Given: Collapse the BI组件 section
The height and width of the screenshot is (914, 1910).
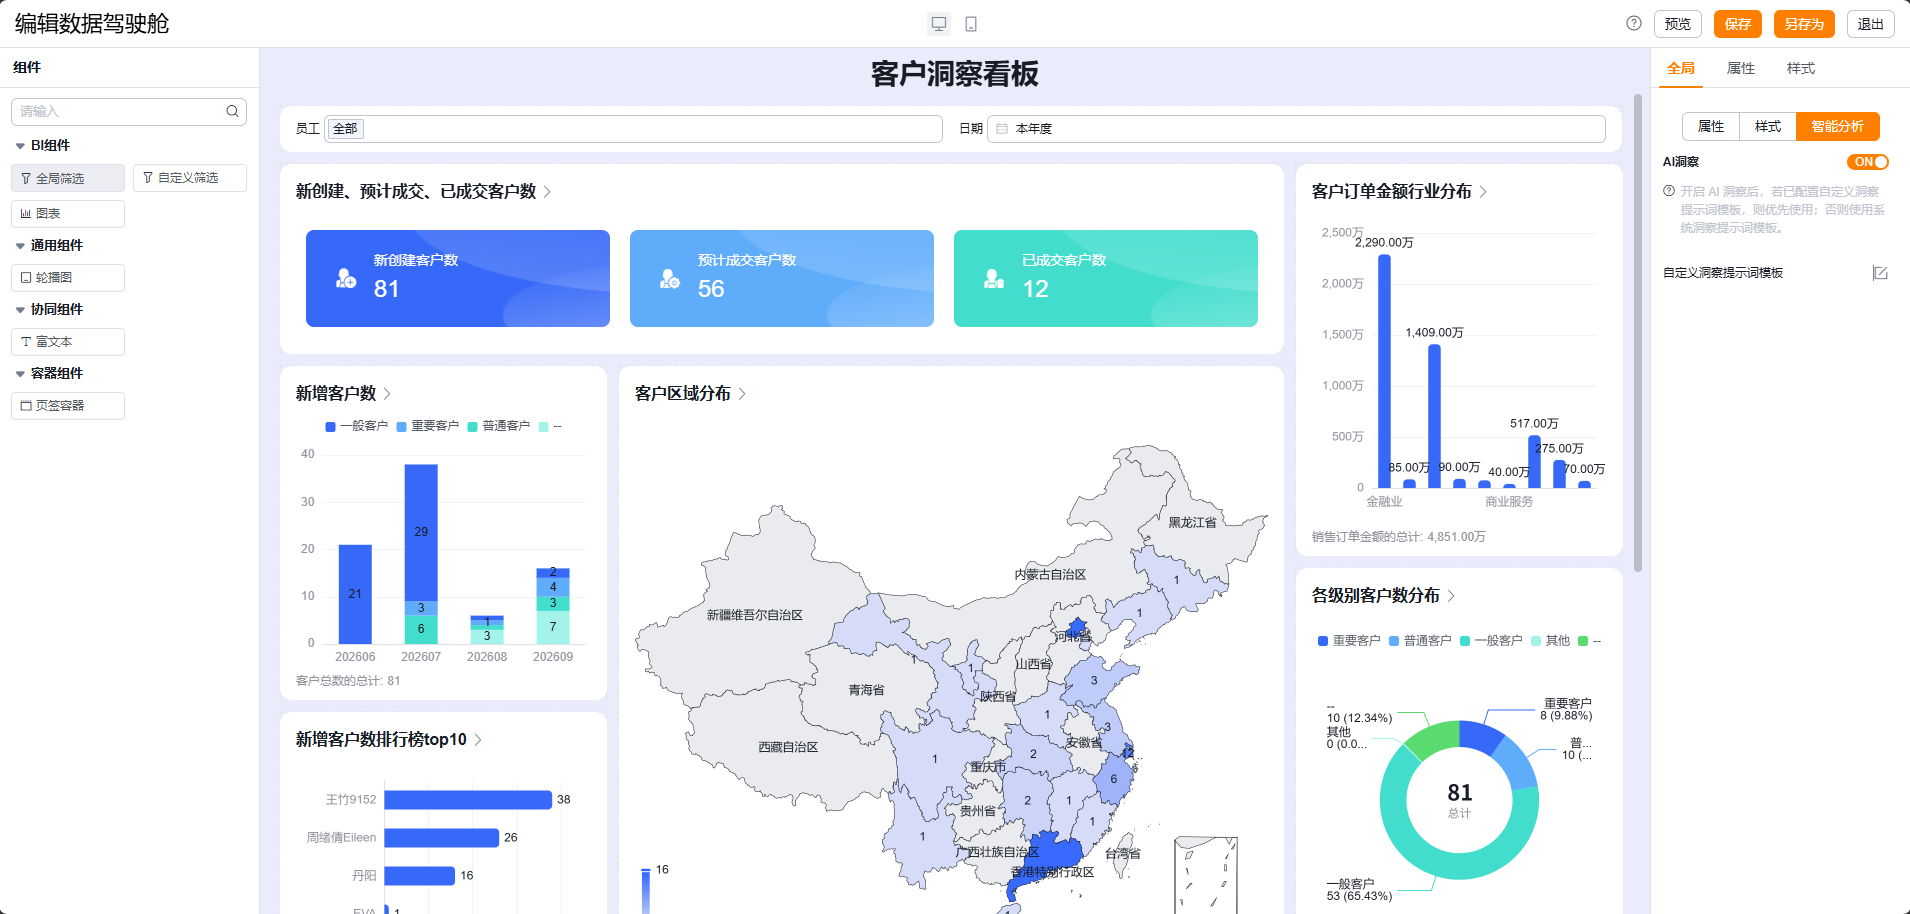Looking at the screenshot, I should coord(20,146).
